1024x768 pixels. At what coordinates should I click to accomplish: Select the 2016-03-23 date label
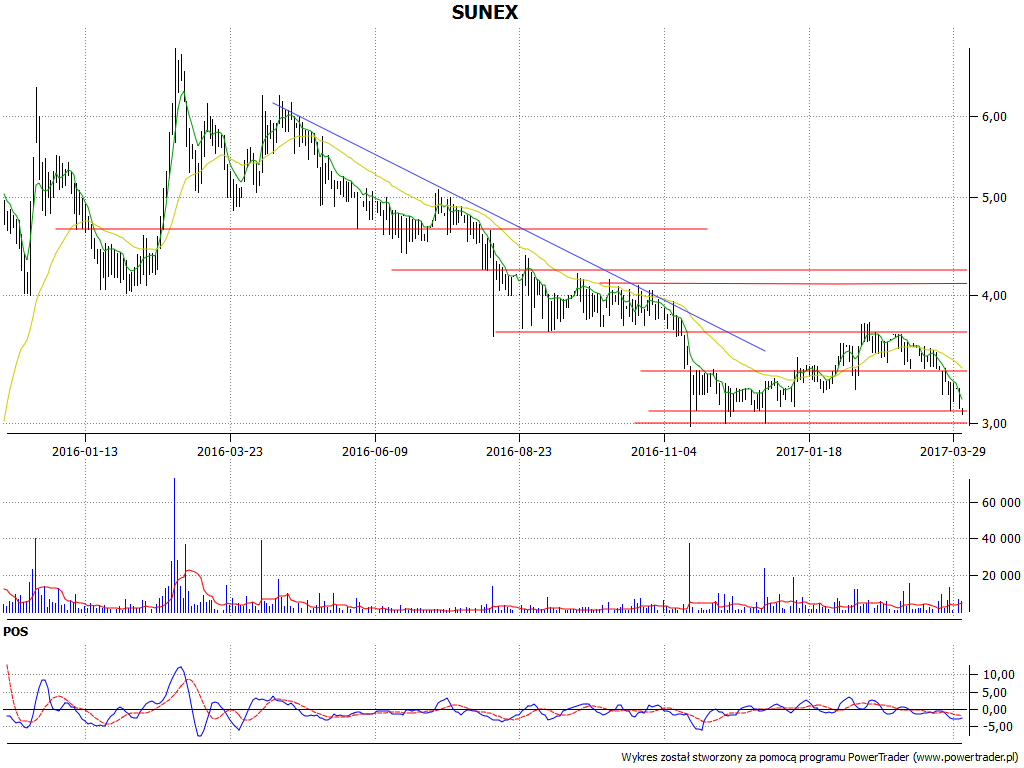[x=230, y=451]
